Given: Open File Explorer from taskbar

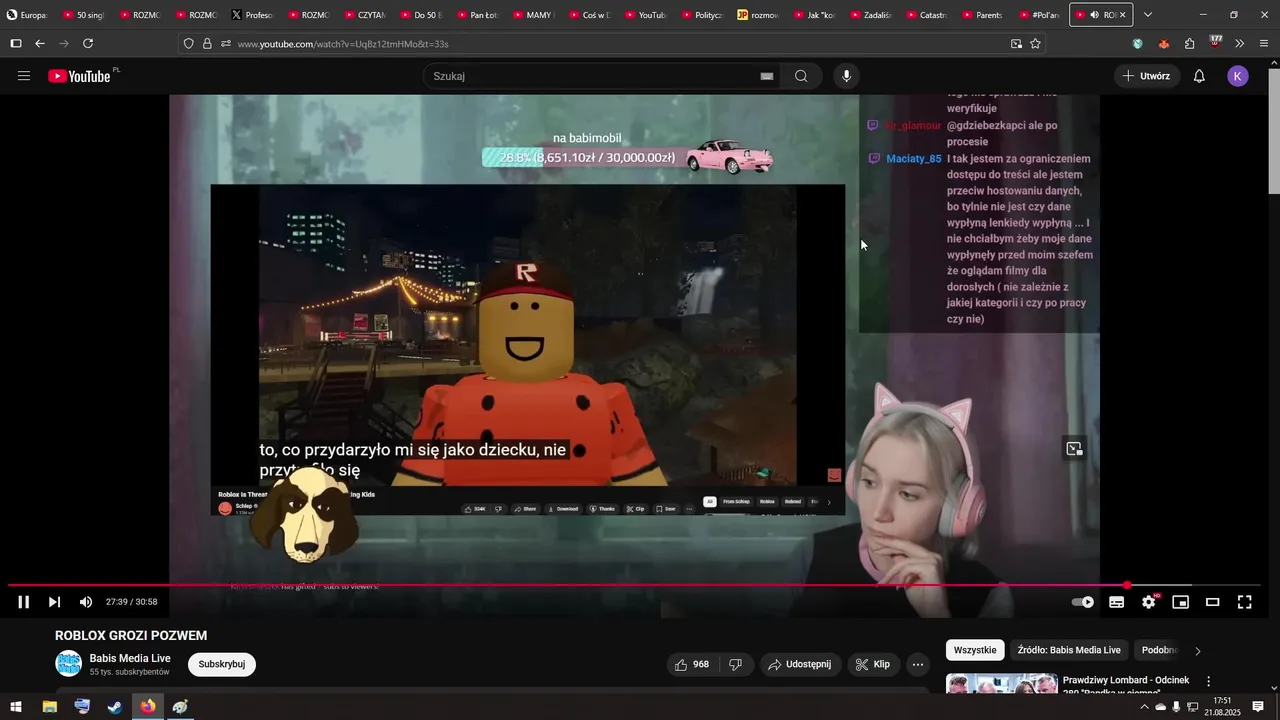Looking at the screenshot, I should (x=49, y=707).
